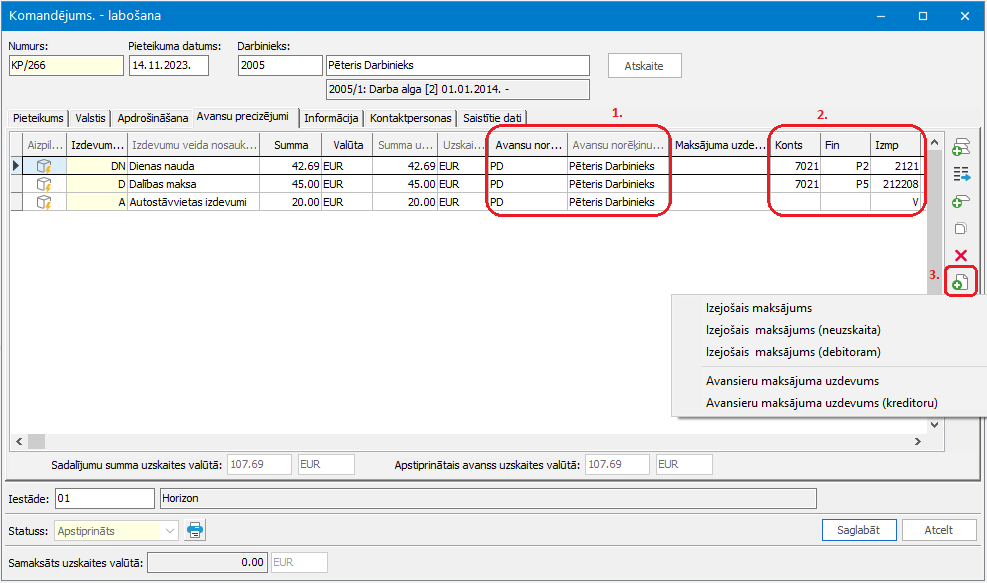The height and width of the screenshot is (583, 987).
Task: Click the Summa column header
Action: [291, 145]
